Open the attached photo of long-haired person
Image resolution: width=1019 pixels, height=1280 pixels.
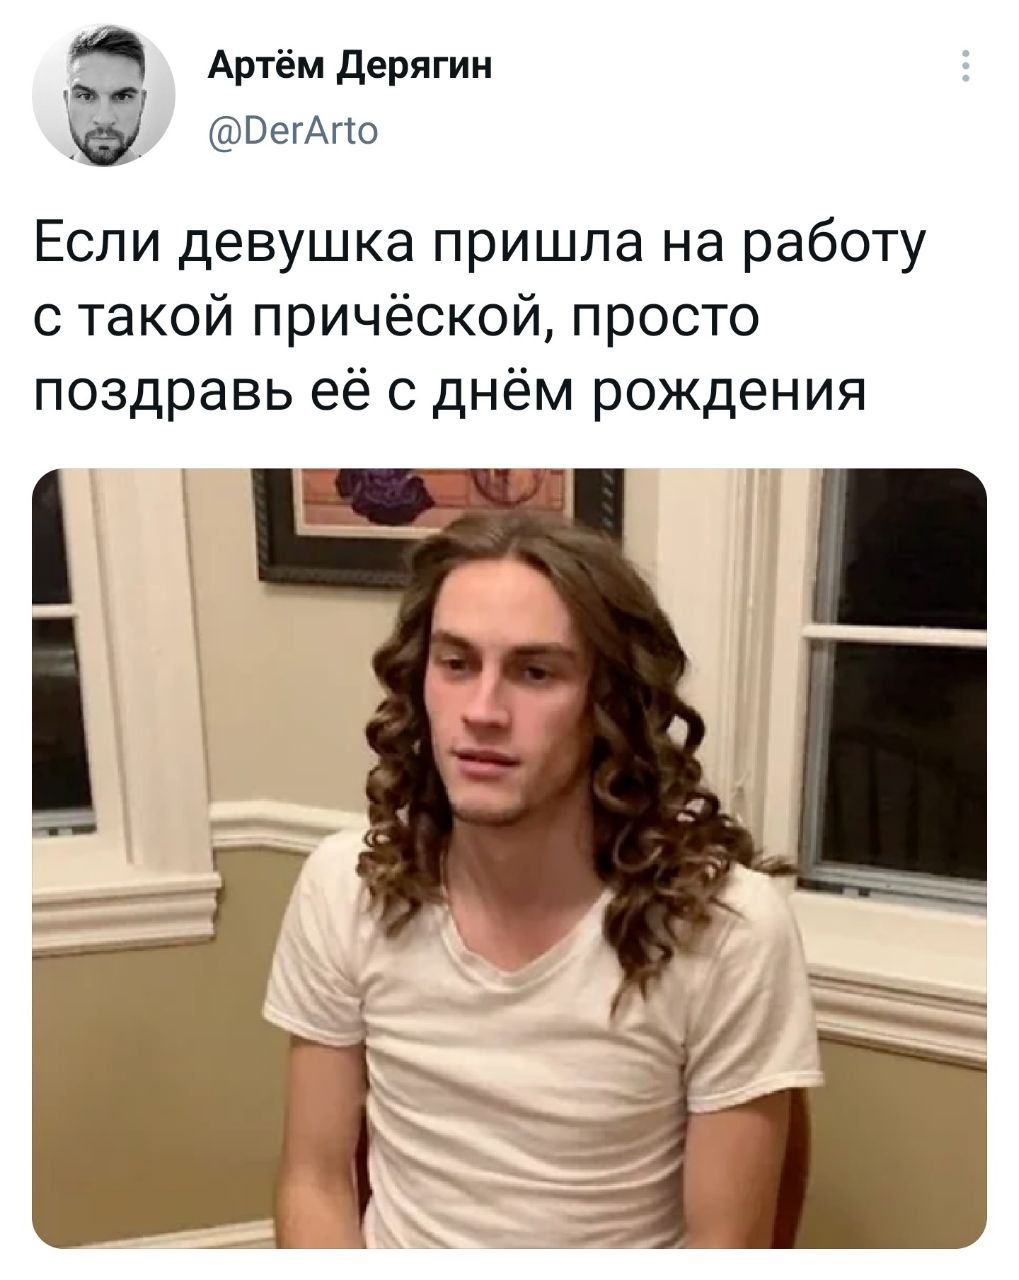tap(509, 858)
